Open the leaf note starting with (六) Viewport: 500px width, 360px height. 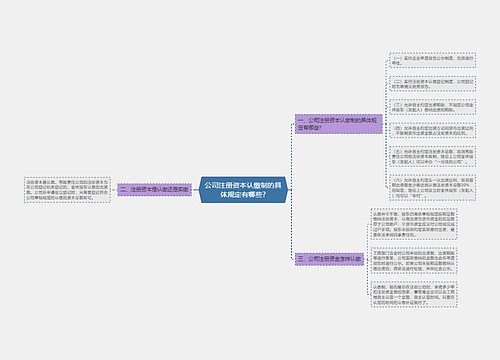[432, 187]
